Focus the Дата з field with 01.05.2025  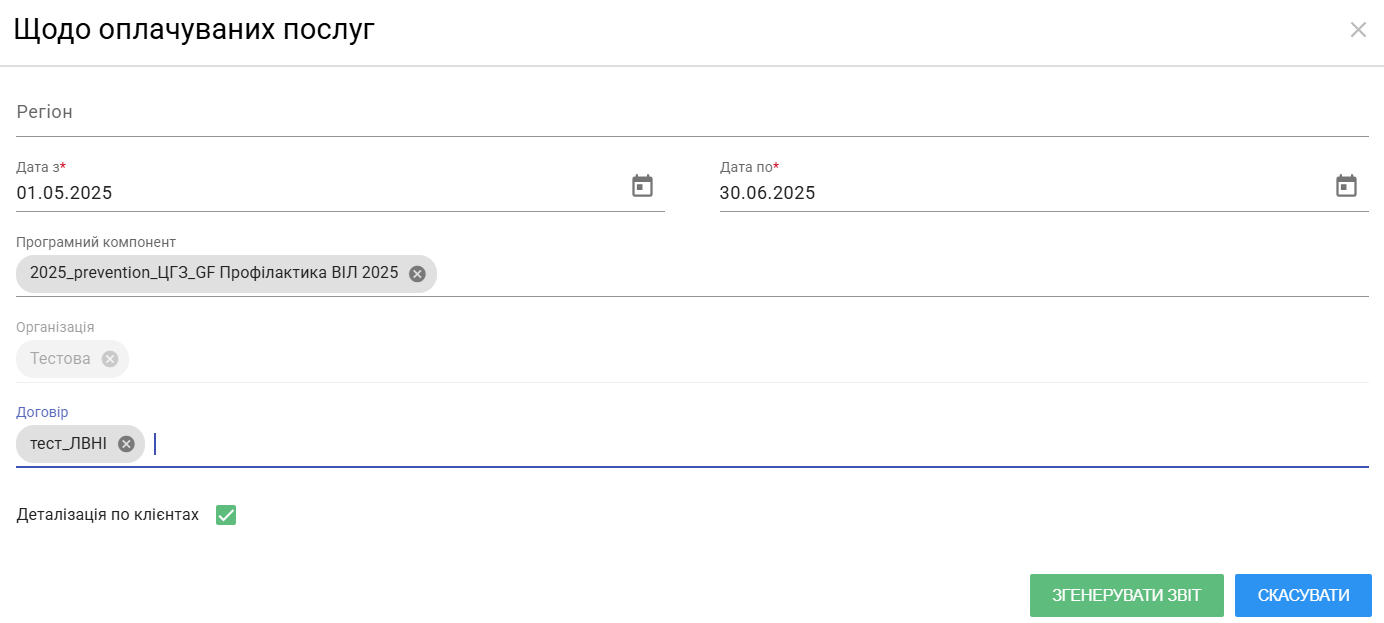(320, 193)
